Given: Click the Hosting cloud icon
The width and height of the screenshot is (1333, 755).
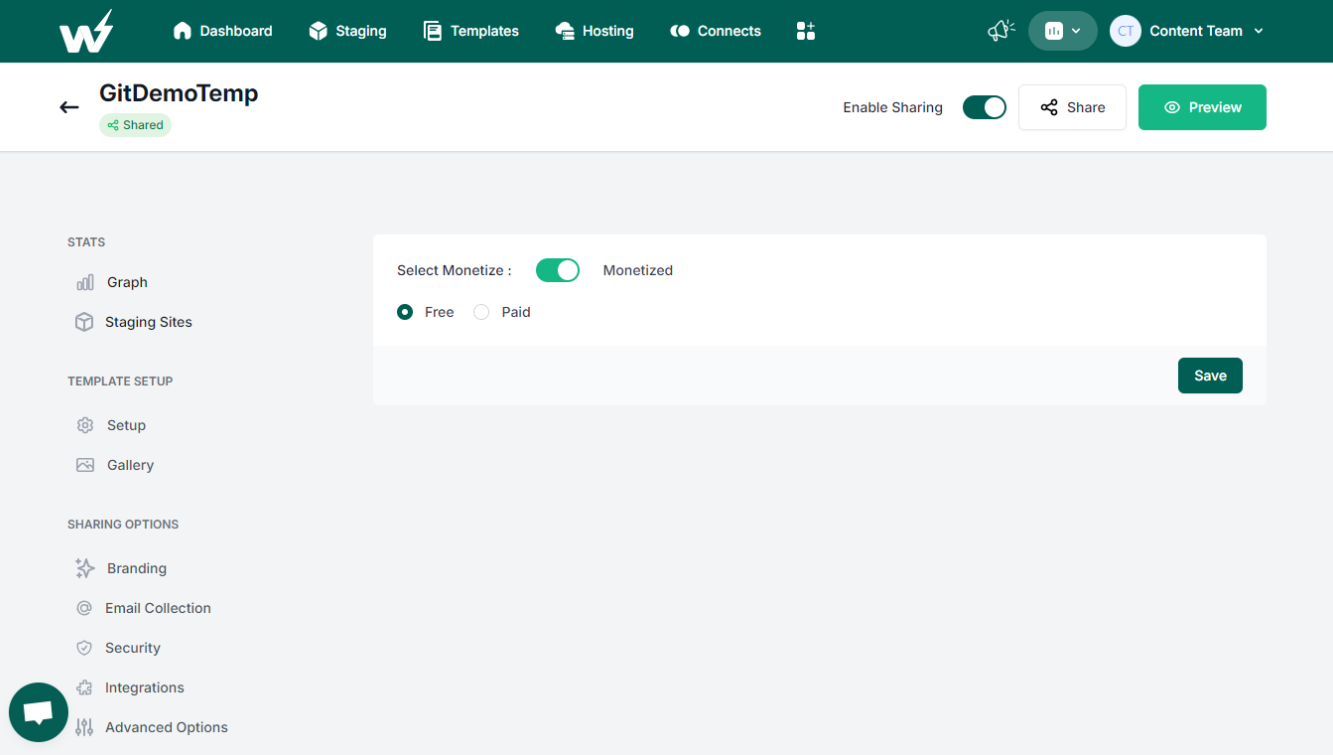Looking at the screenshot, I should (565, 31).
